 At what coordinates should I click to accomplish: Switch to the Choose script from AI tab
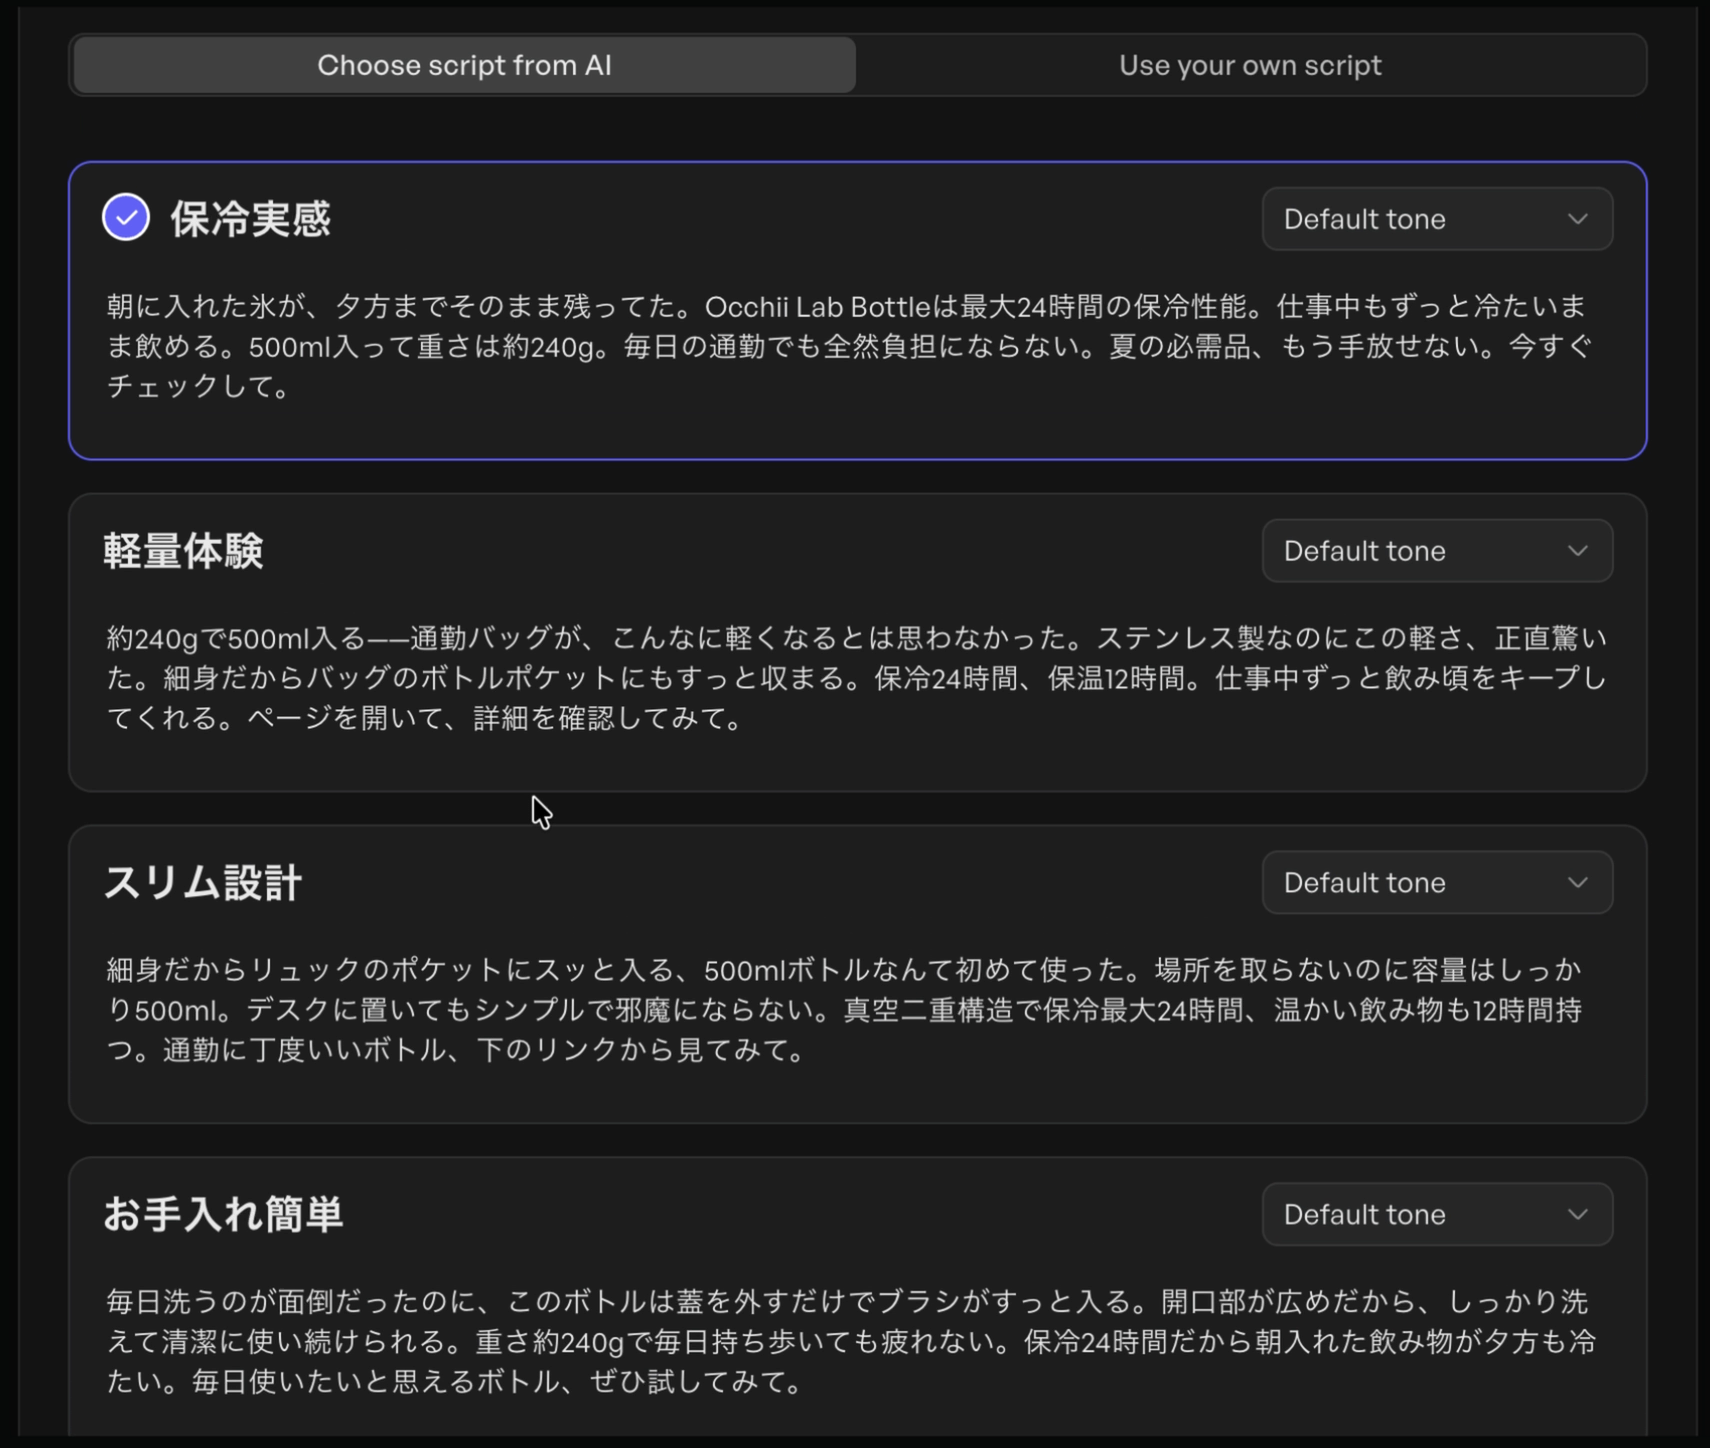tap(465, 66)
